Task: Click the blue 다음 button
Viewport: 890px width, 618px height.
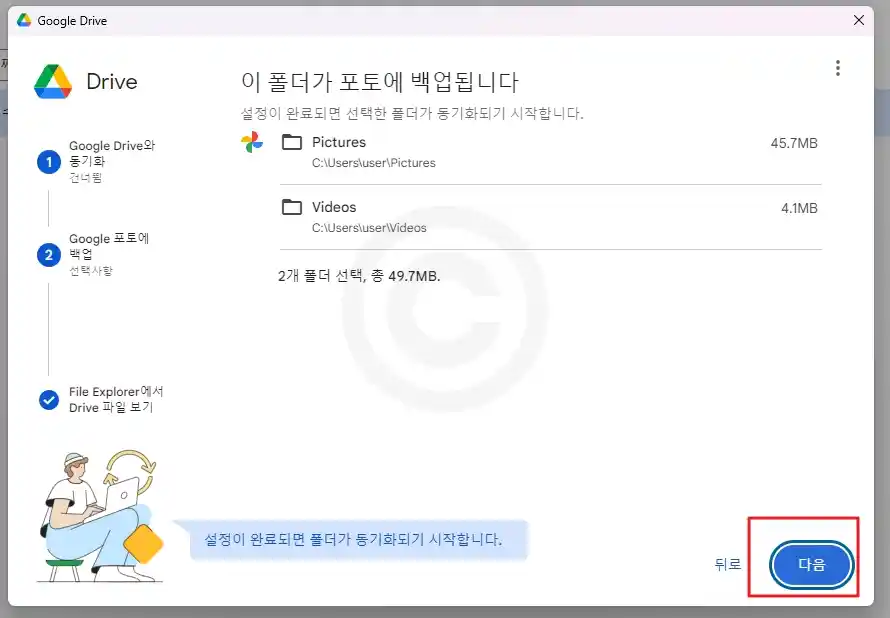Action: pos(812,565)
